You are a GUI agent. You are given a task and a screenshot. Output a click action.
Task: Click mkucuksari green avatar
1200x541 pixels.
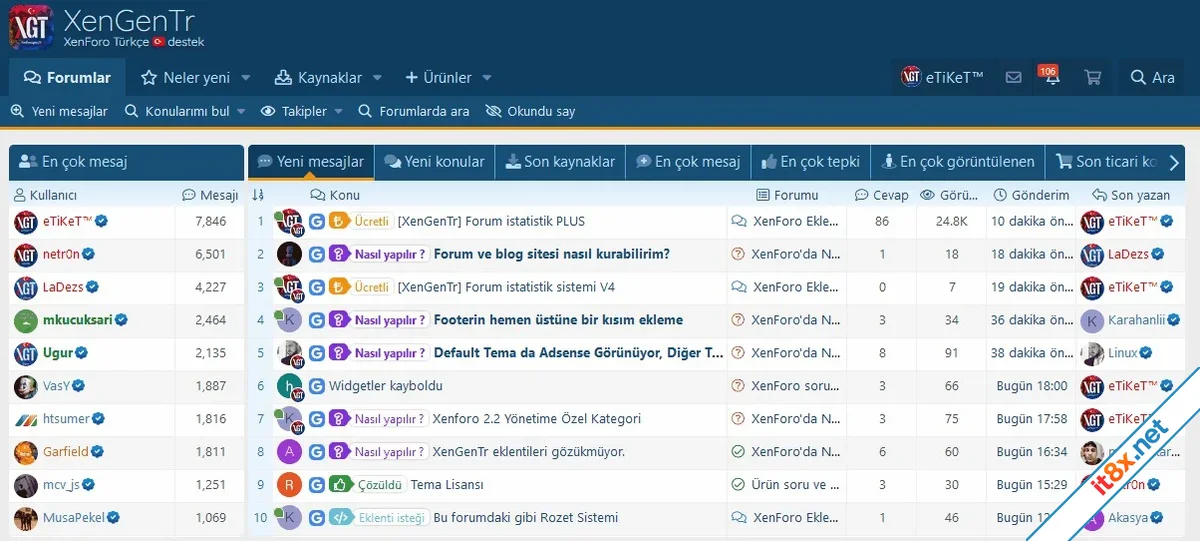click(x=26, y=320)
